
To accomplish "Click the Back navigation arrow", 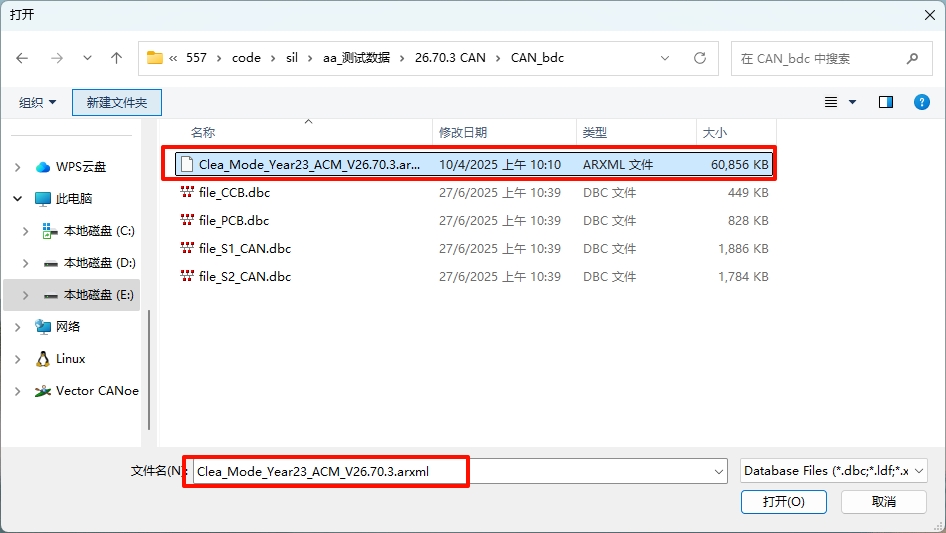I will coord(23,58).
